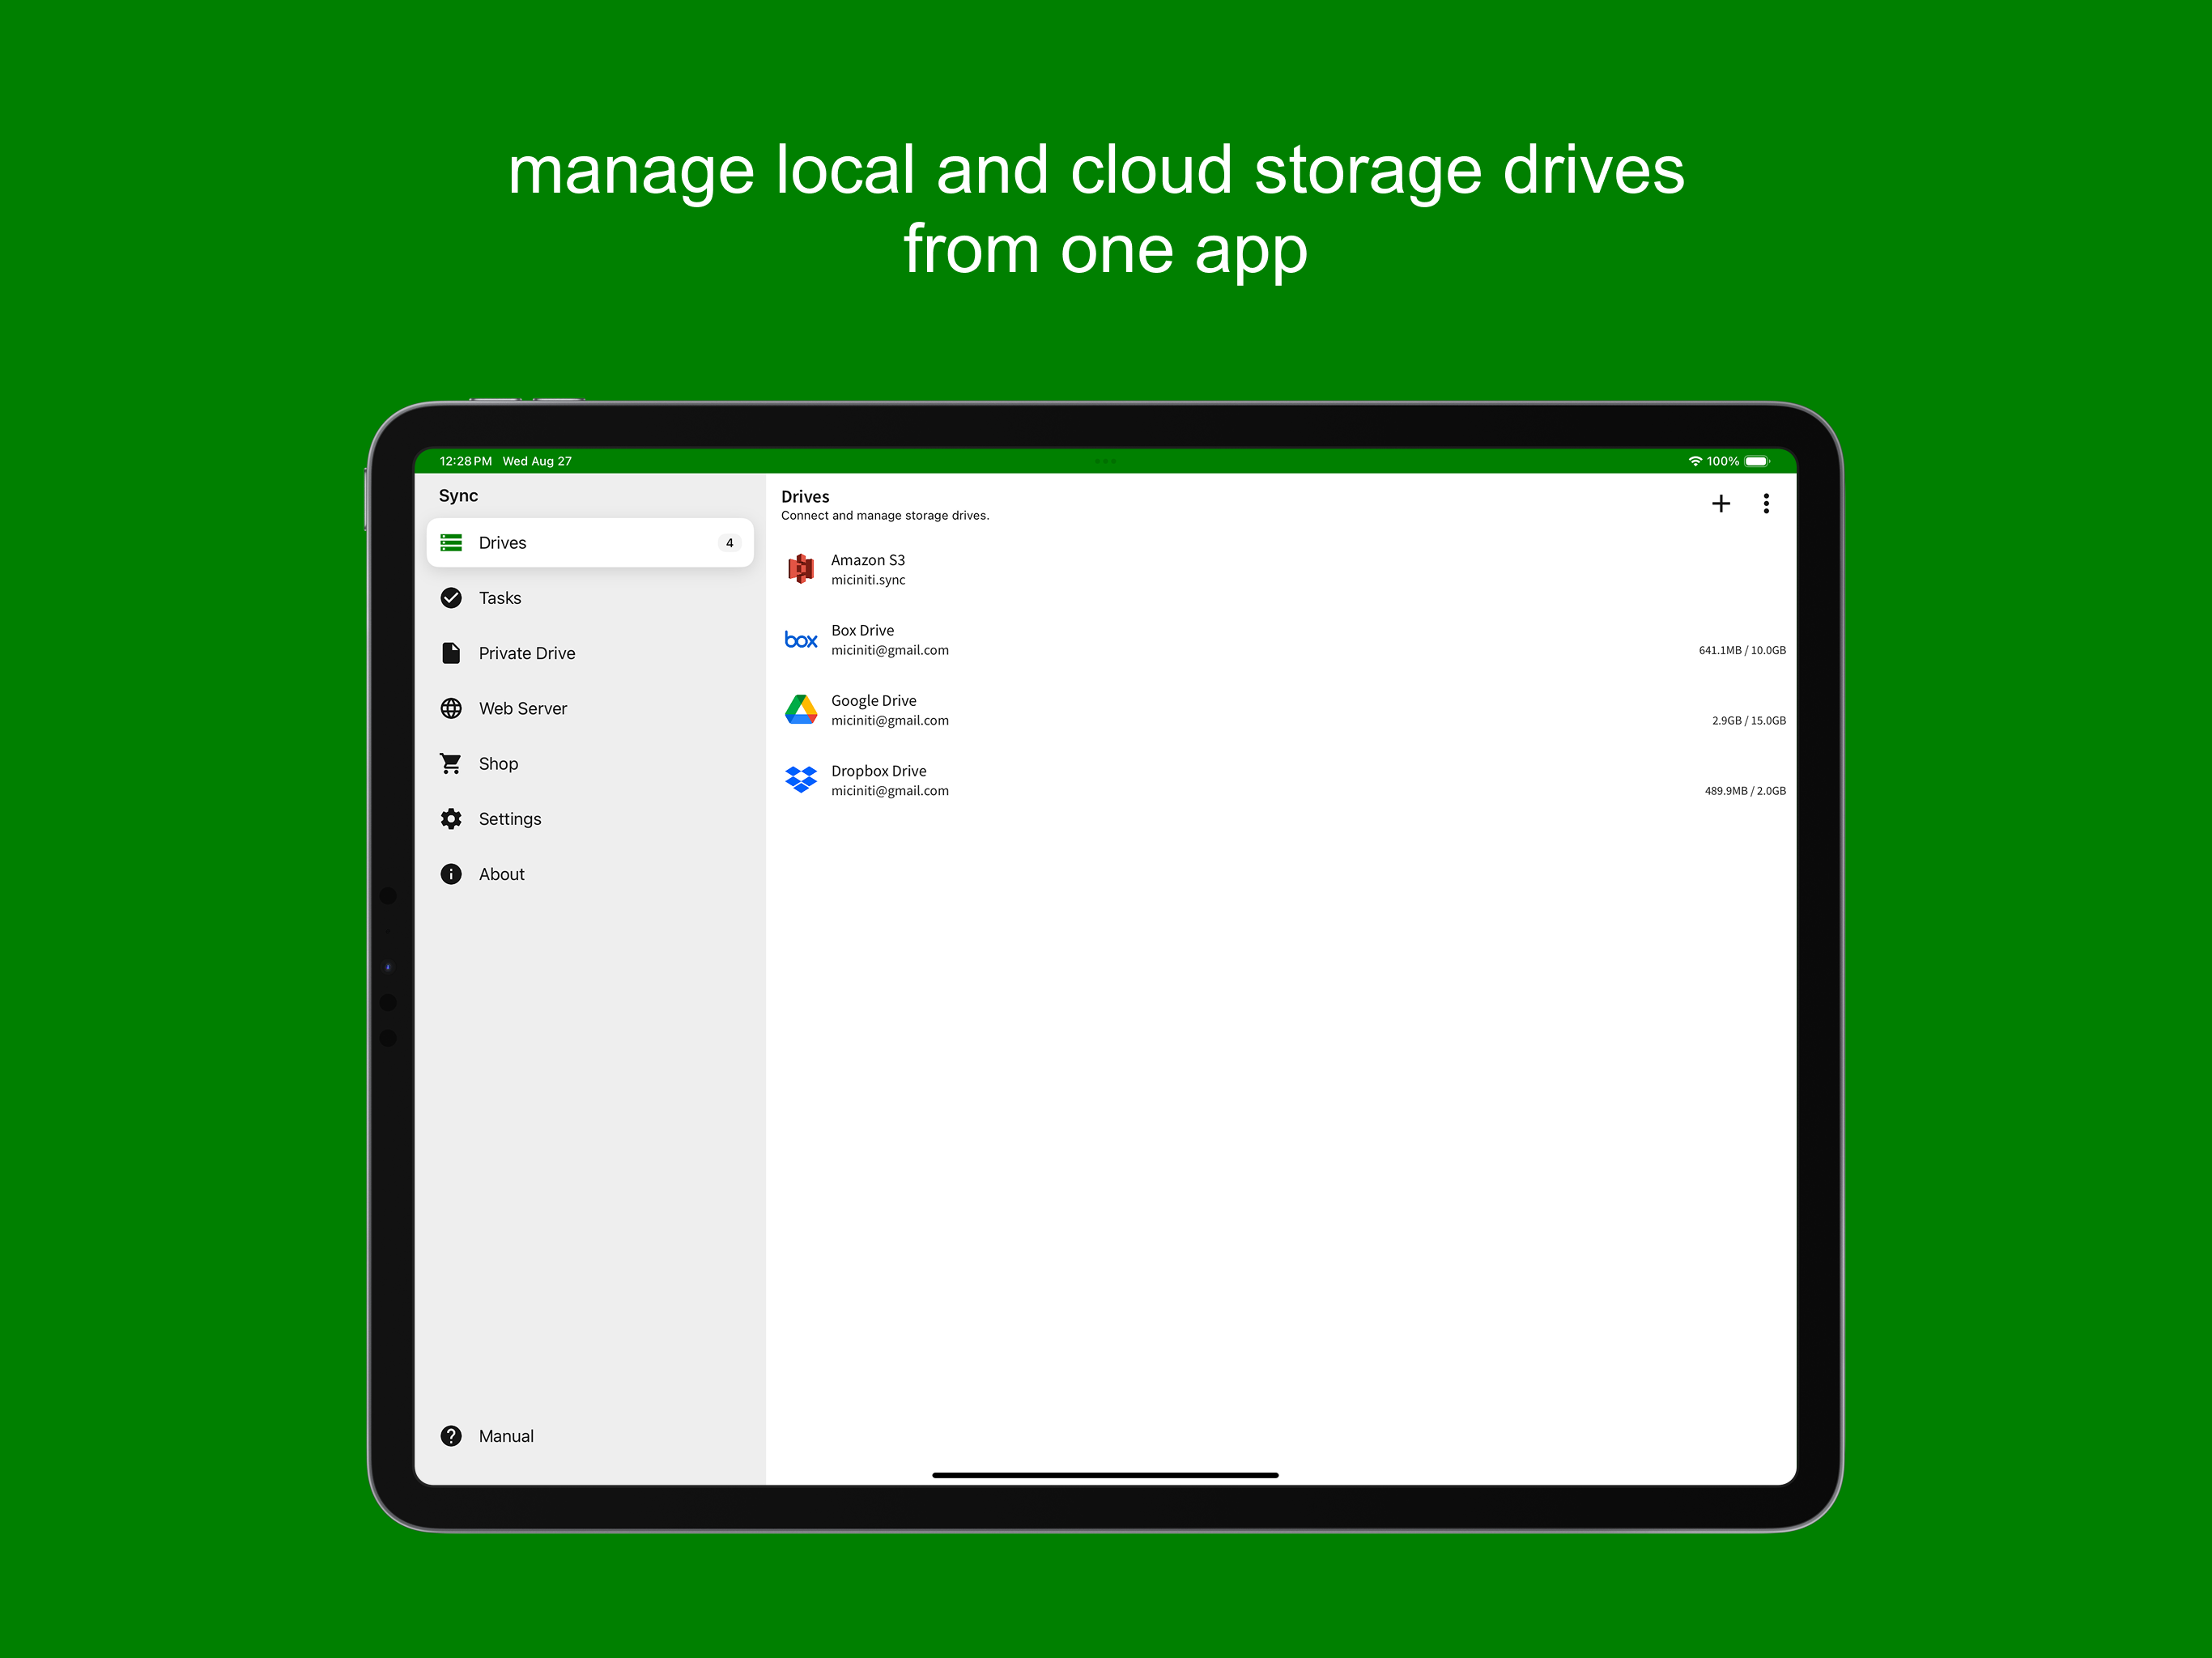Open Settings with the gear icon
Viewport: 2212px width, 1658px height.
pyautogui.click(x=452, y=818)
